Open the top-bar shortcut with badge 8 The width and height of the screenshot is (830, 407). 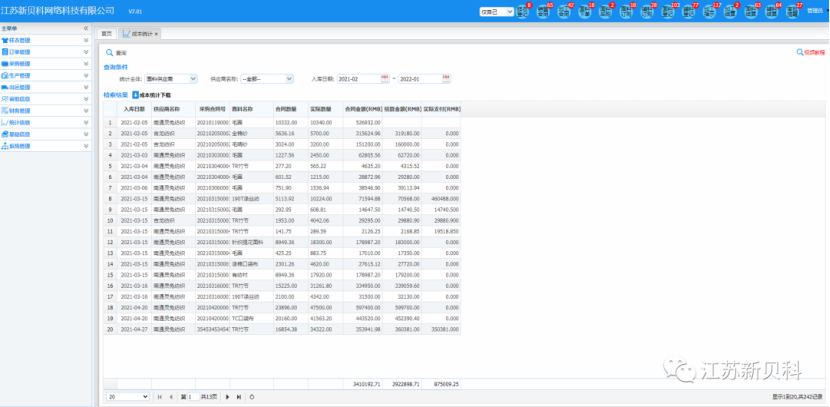(522, 12)
